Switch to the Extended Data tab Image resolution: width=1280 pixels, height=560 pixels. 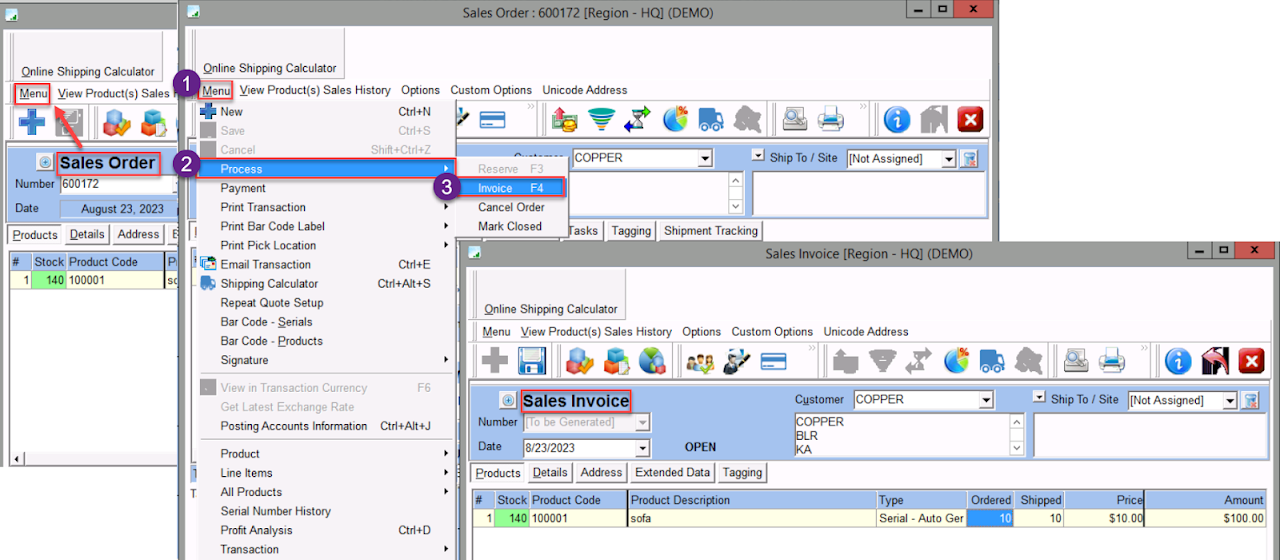(x=672, y=472)
